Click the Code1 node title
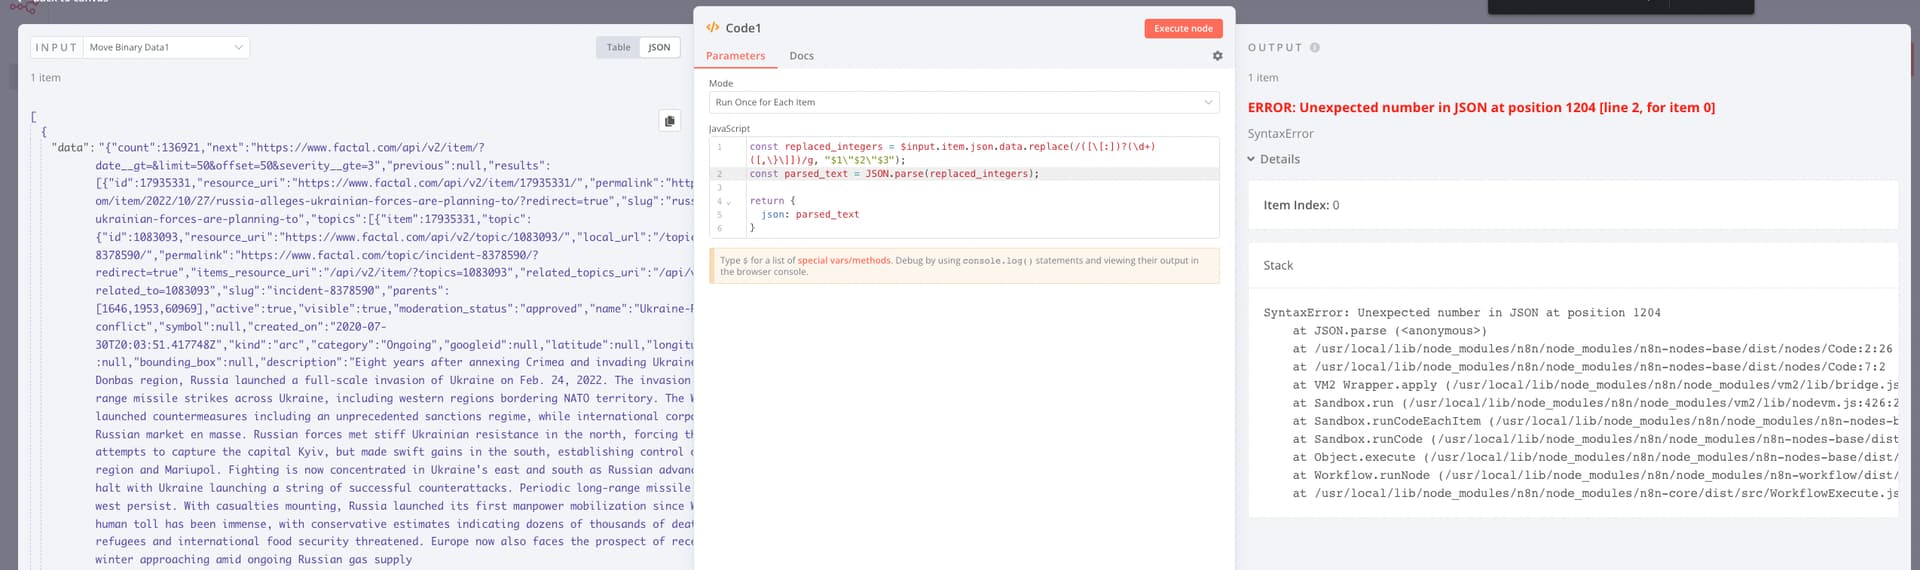Image resolution: width=1920 pixels, height=570 pixels. click(x=743, y=28)
